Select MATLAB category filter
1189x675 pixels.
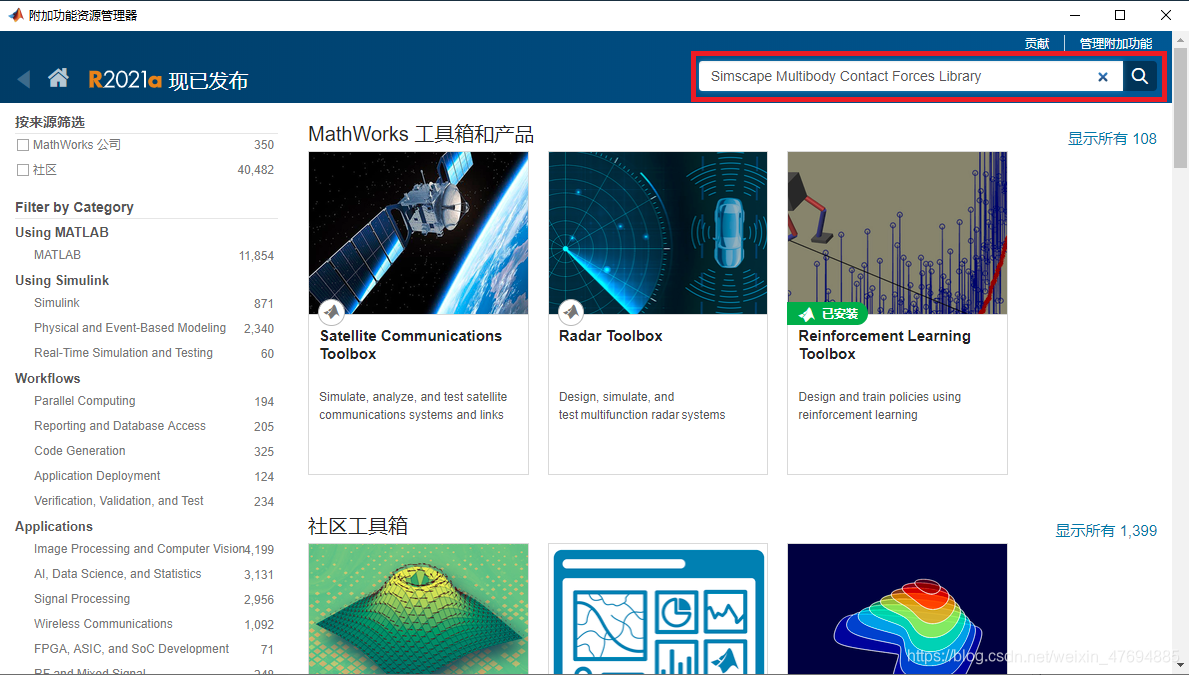58,255
